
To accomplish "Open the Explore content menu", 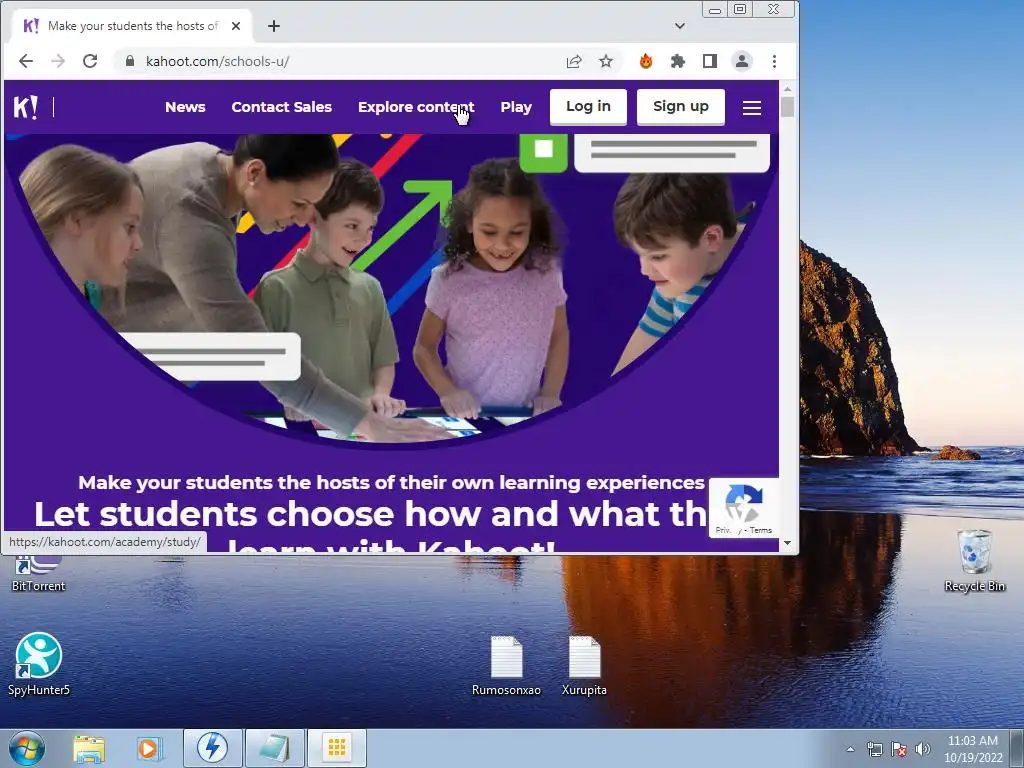I will click(x=416, y=106).
